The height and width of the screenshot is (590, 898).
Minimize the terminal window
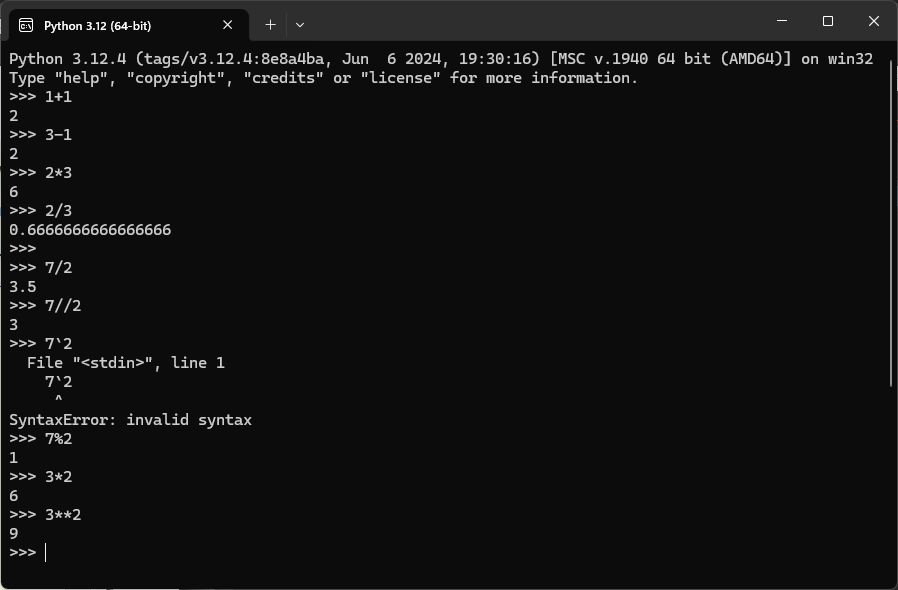(x=782, y=22)
